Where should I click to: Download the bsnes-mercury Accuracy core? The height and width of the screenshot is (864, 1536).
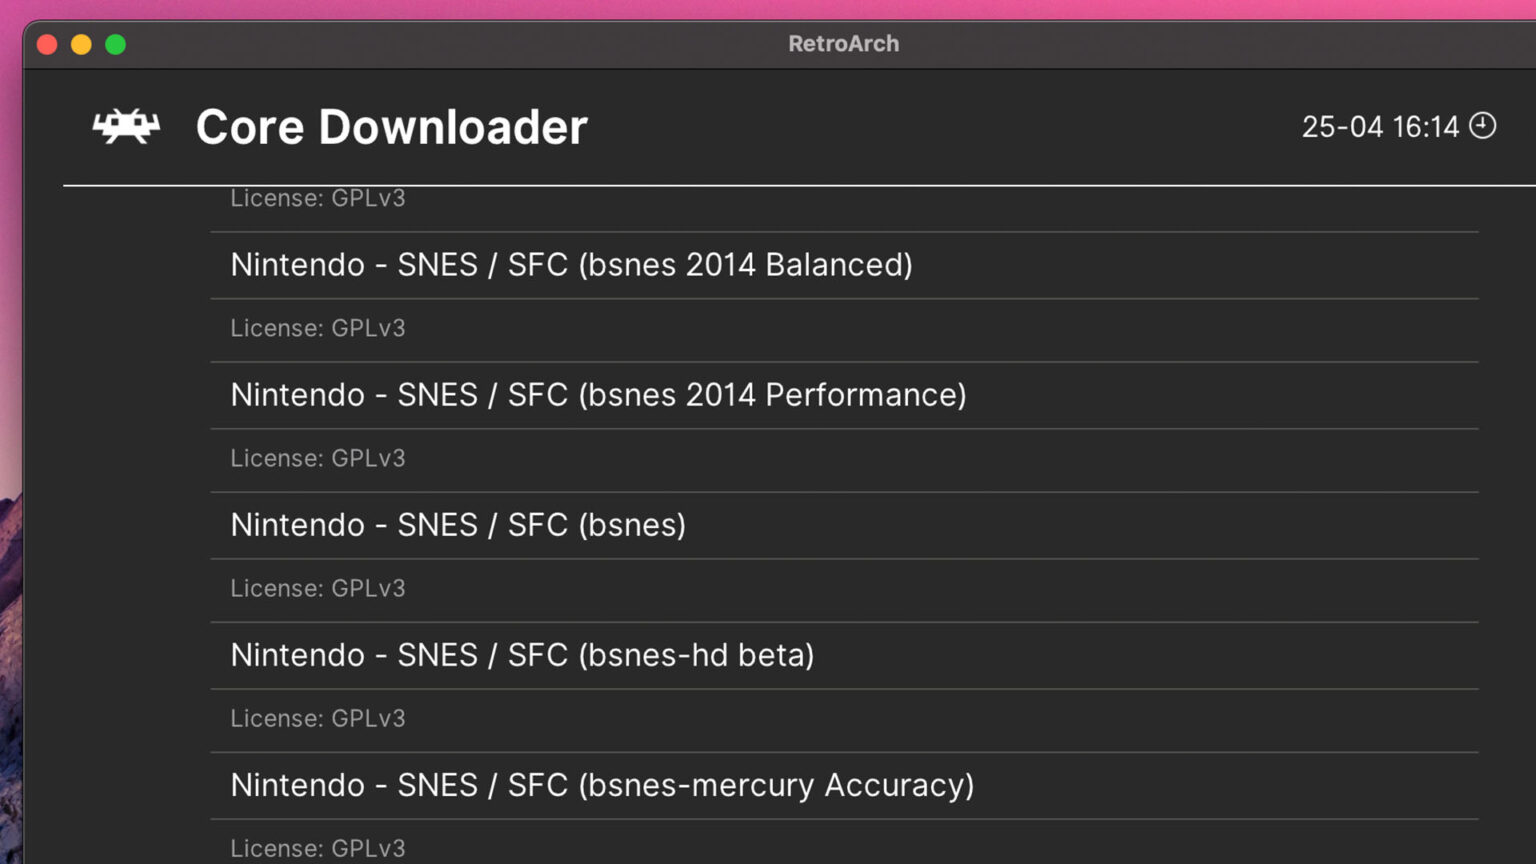601,785
